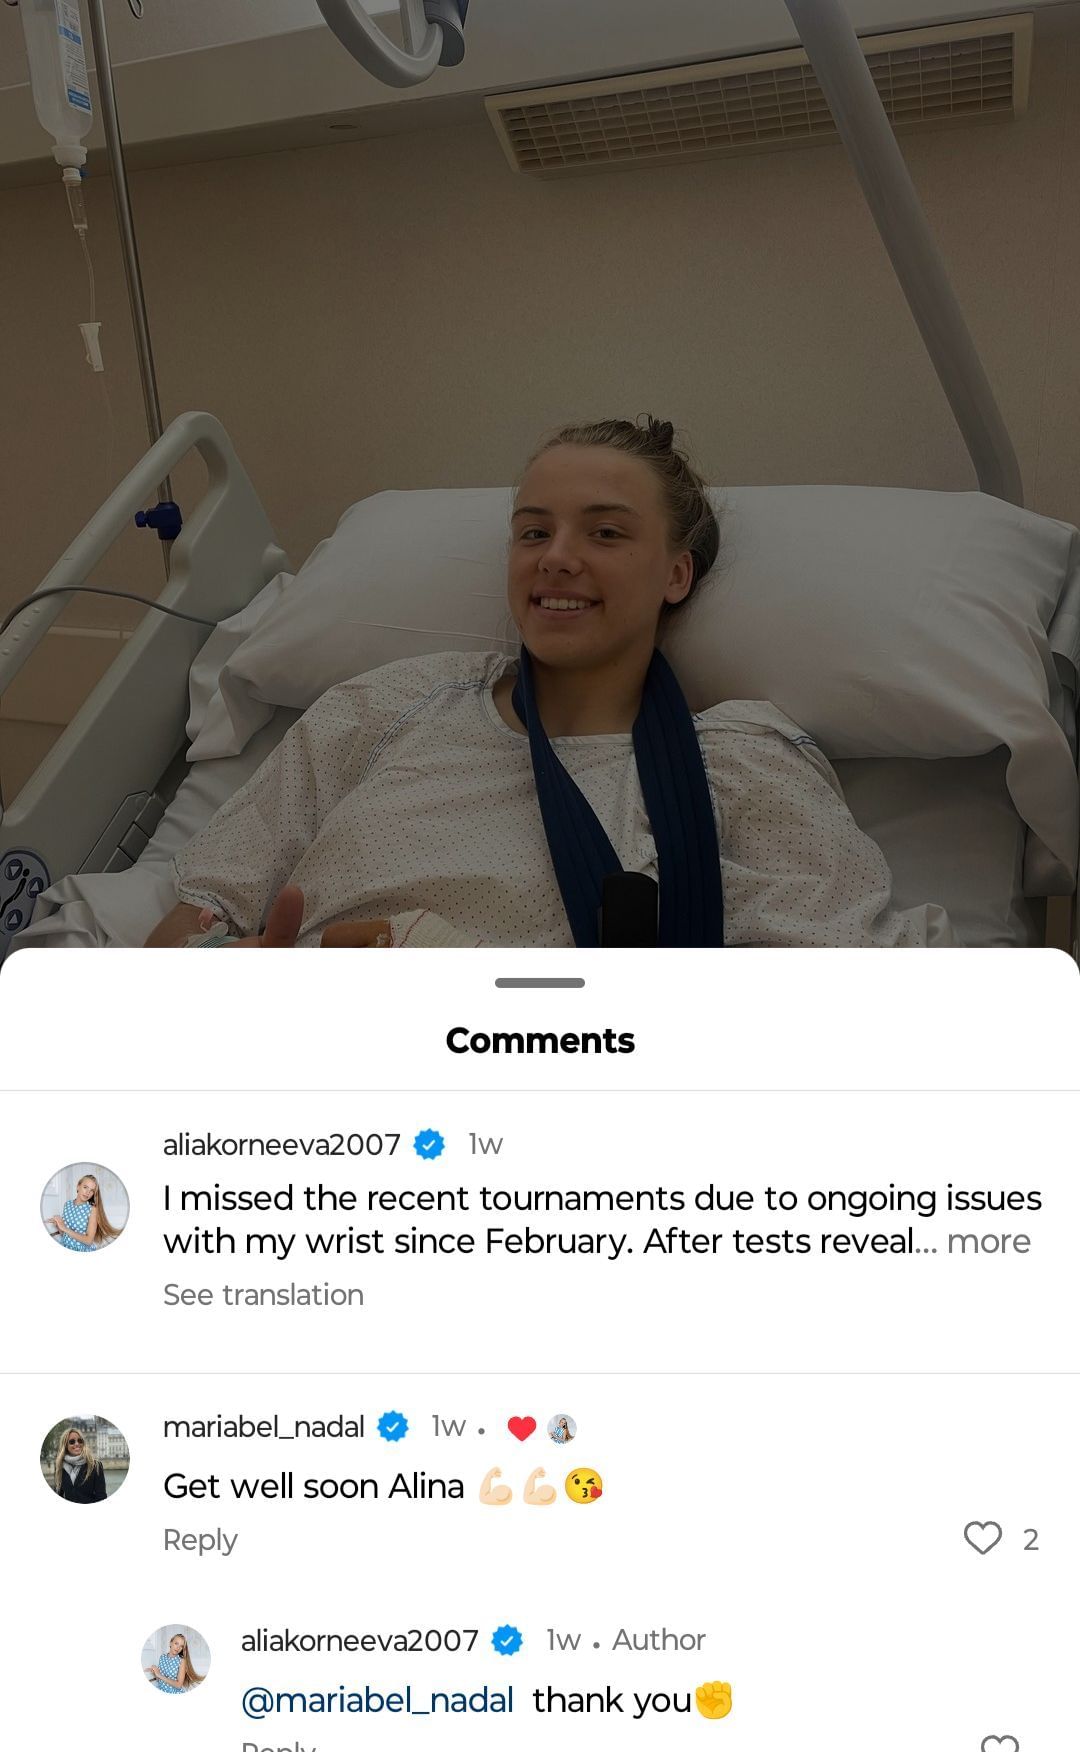The image size is (1080, 1752).
Task: Tap verified badge next to mariabel_nadal
Action: 393,1427
